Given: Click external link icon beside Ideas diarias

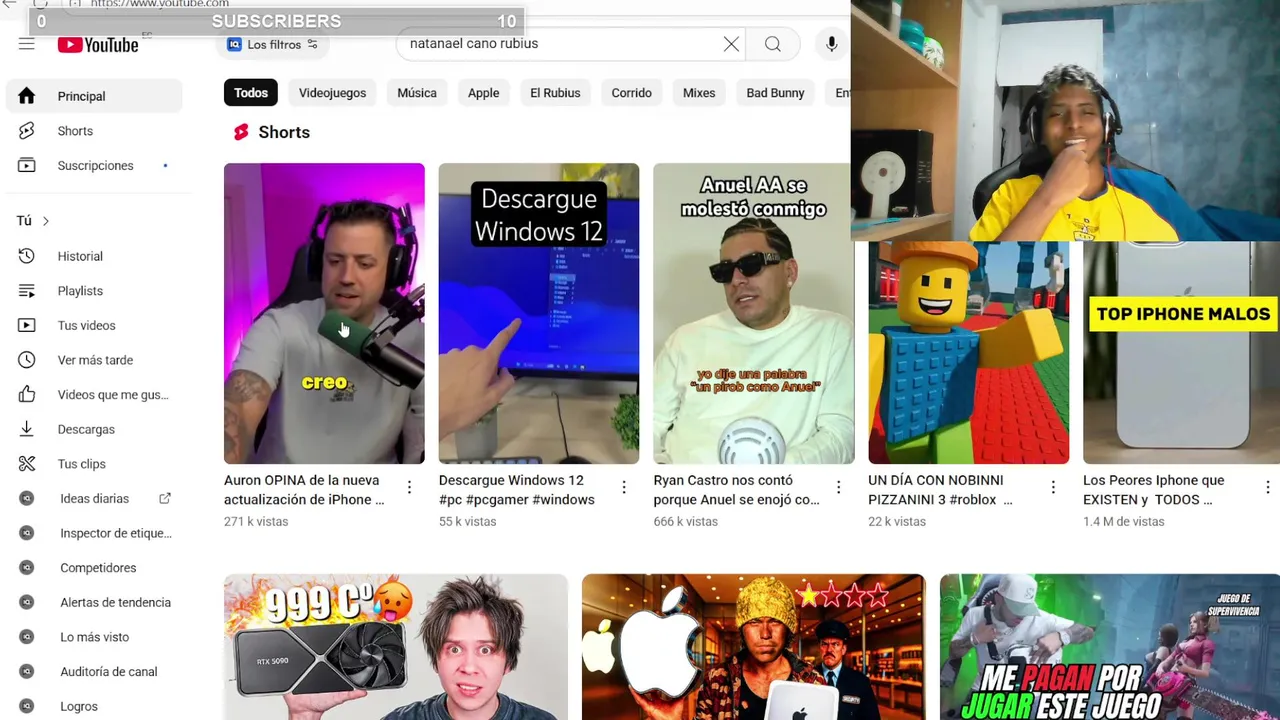Looking at the screenshot, I should click(165, 498).
